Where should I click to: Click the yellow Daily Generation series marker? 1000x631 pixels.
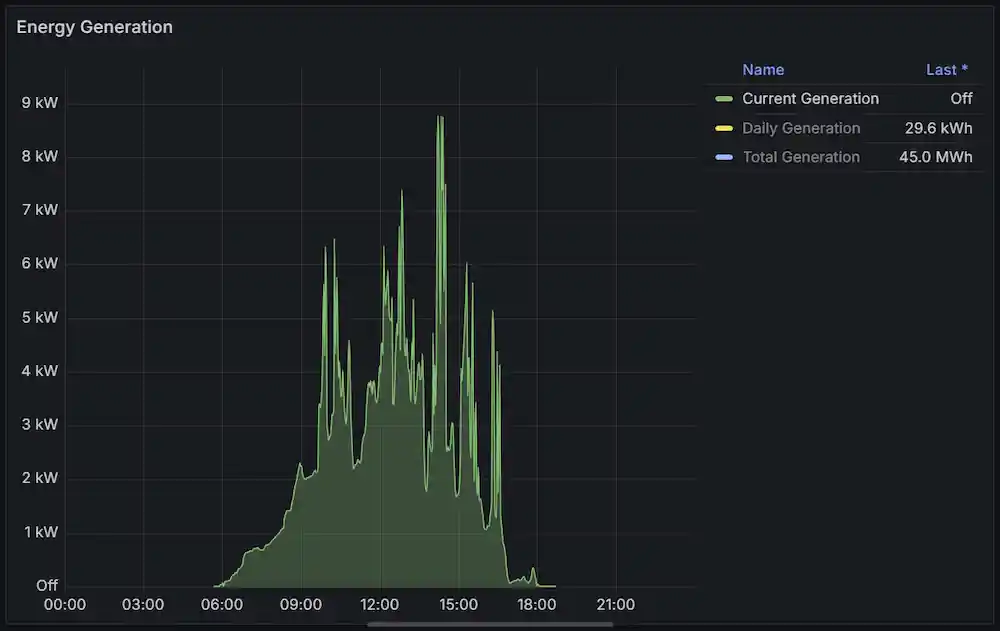pyautogui.click(x=724, y=128)
